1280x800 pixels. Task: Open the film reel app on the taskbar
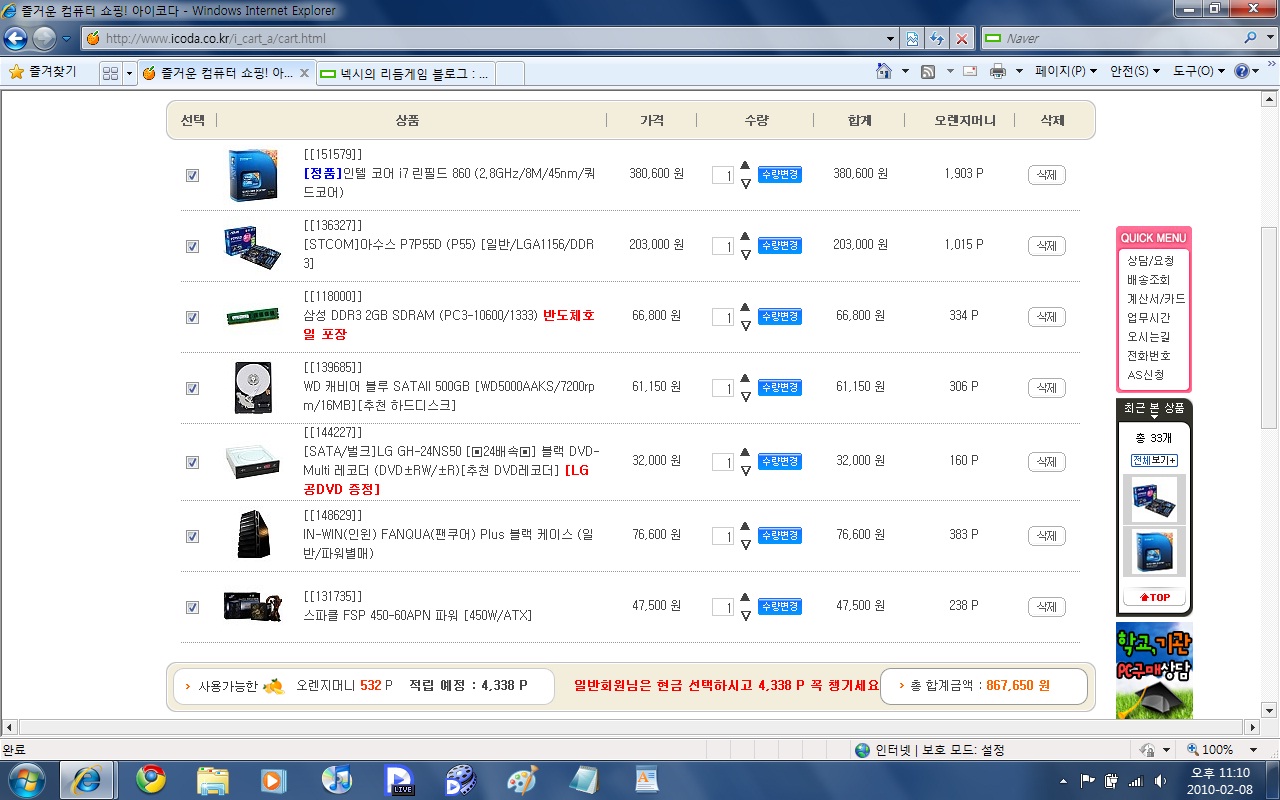pyautogui.click(x=461, y=779)
